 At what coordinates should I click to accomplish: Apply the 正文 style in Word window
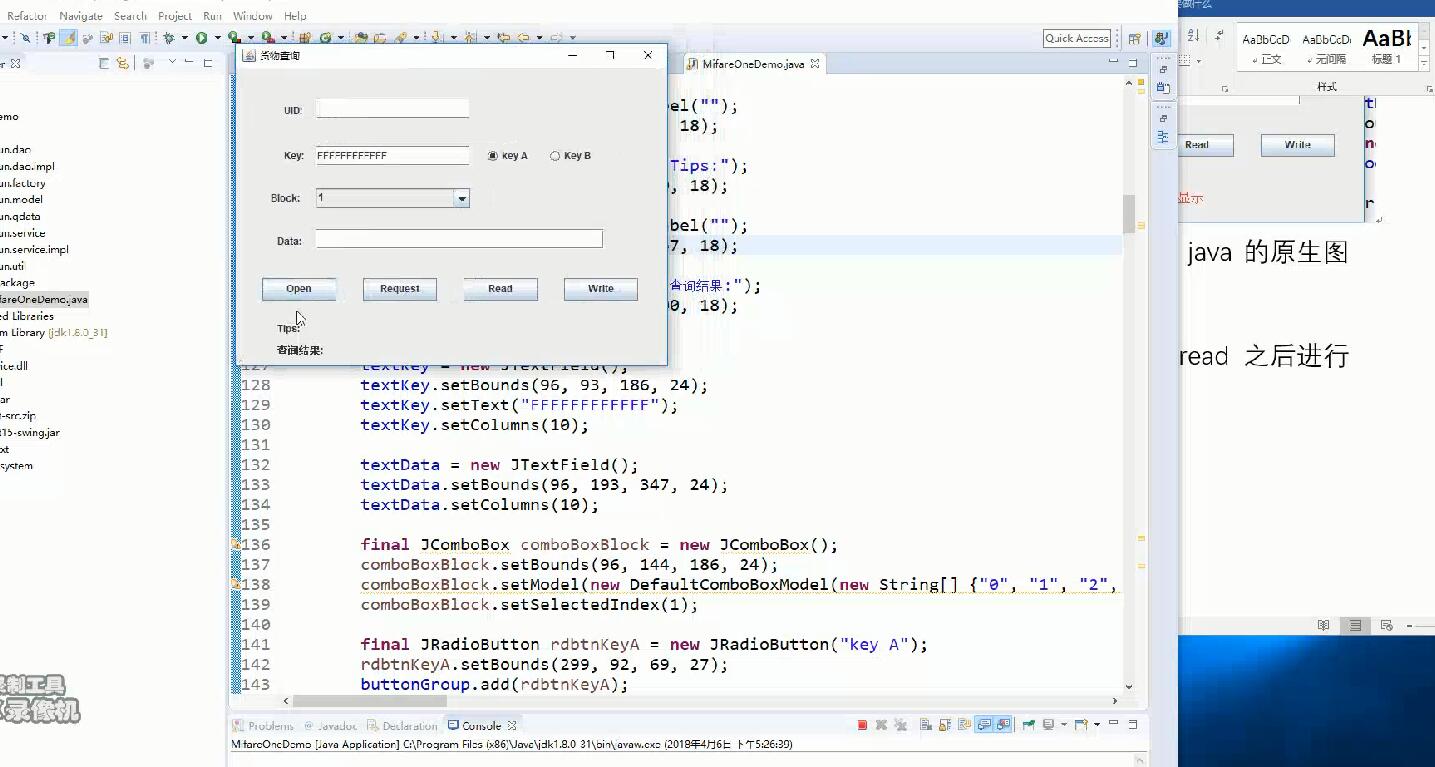coord(1266,48)
